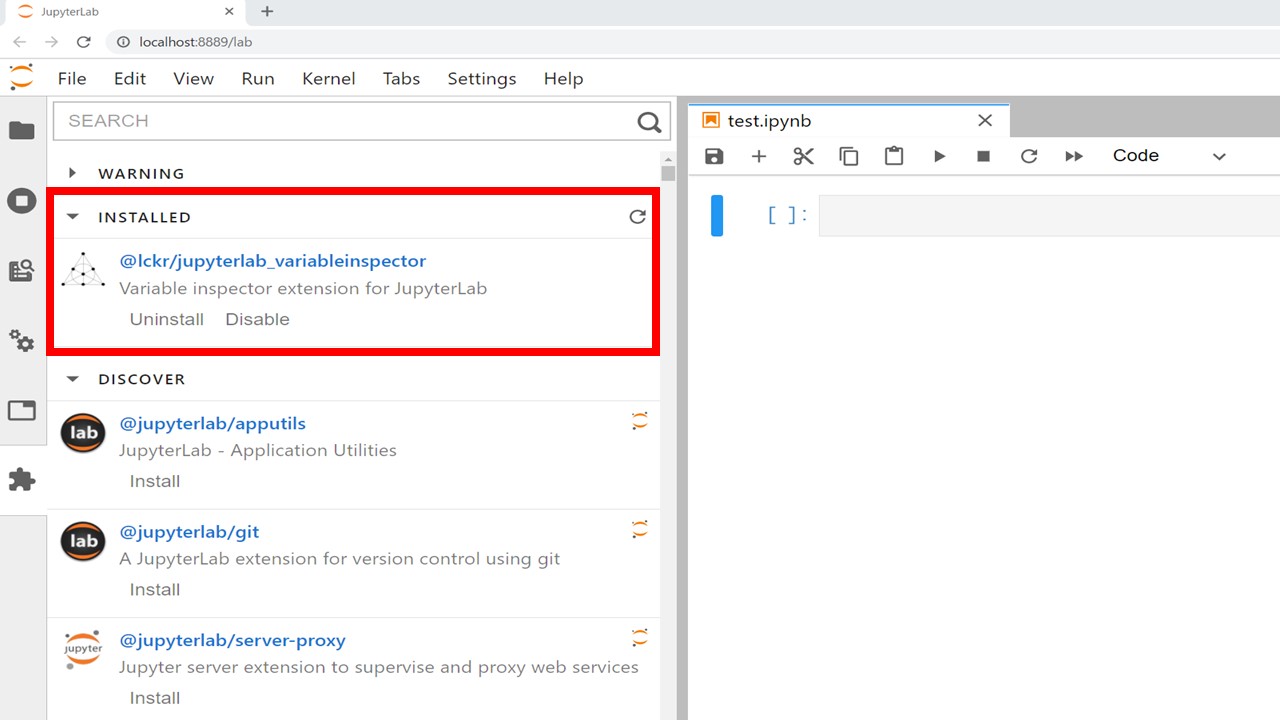Paste cells from clipboard
Image resolution: width=1280 pixels, height=720 pixels.
[x=894, y=156]
